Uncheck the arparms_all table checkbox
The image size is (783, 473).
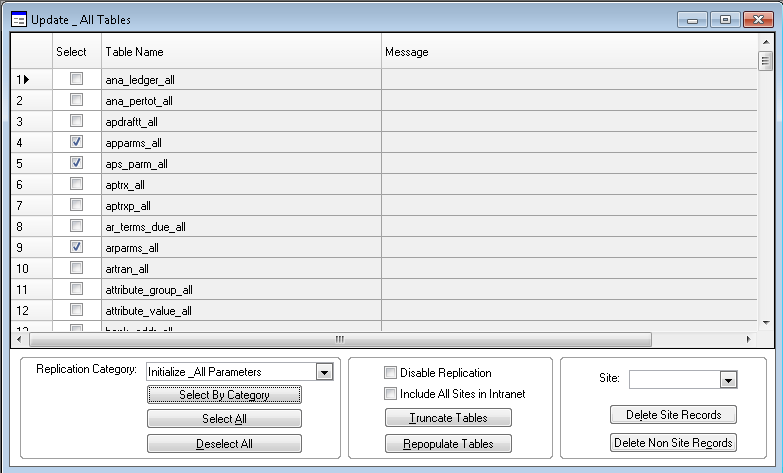(x=76, y=247)
